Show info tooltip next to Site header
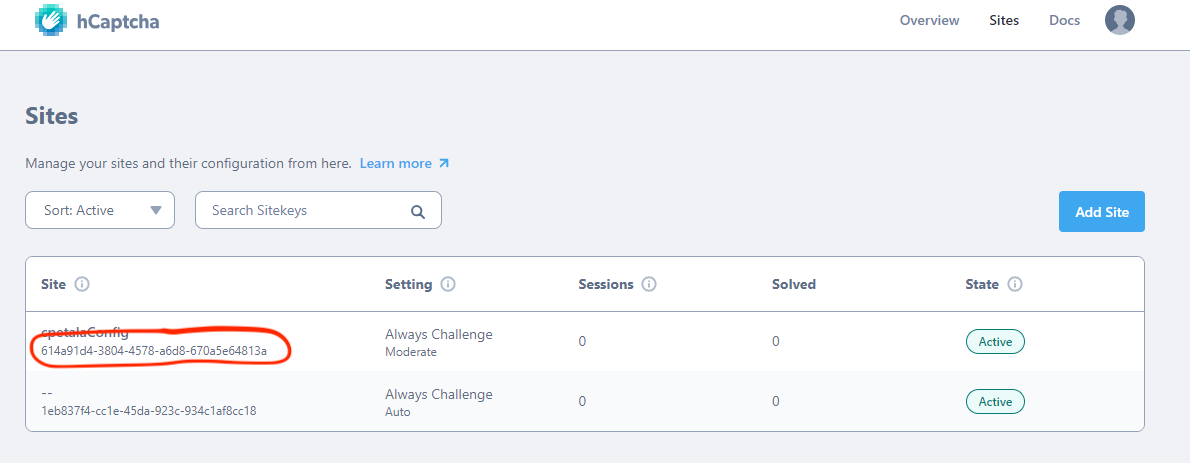 click(82, 285)
